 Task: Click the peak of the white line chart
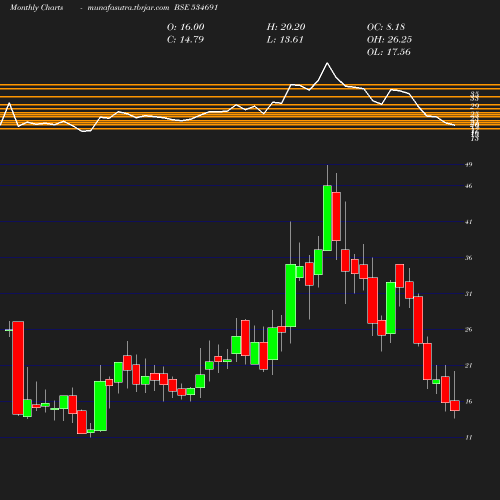point(327,63)
